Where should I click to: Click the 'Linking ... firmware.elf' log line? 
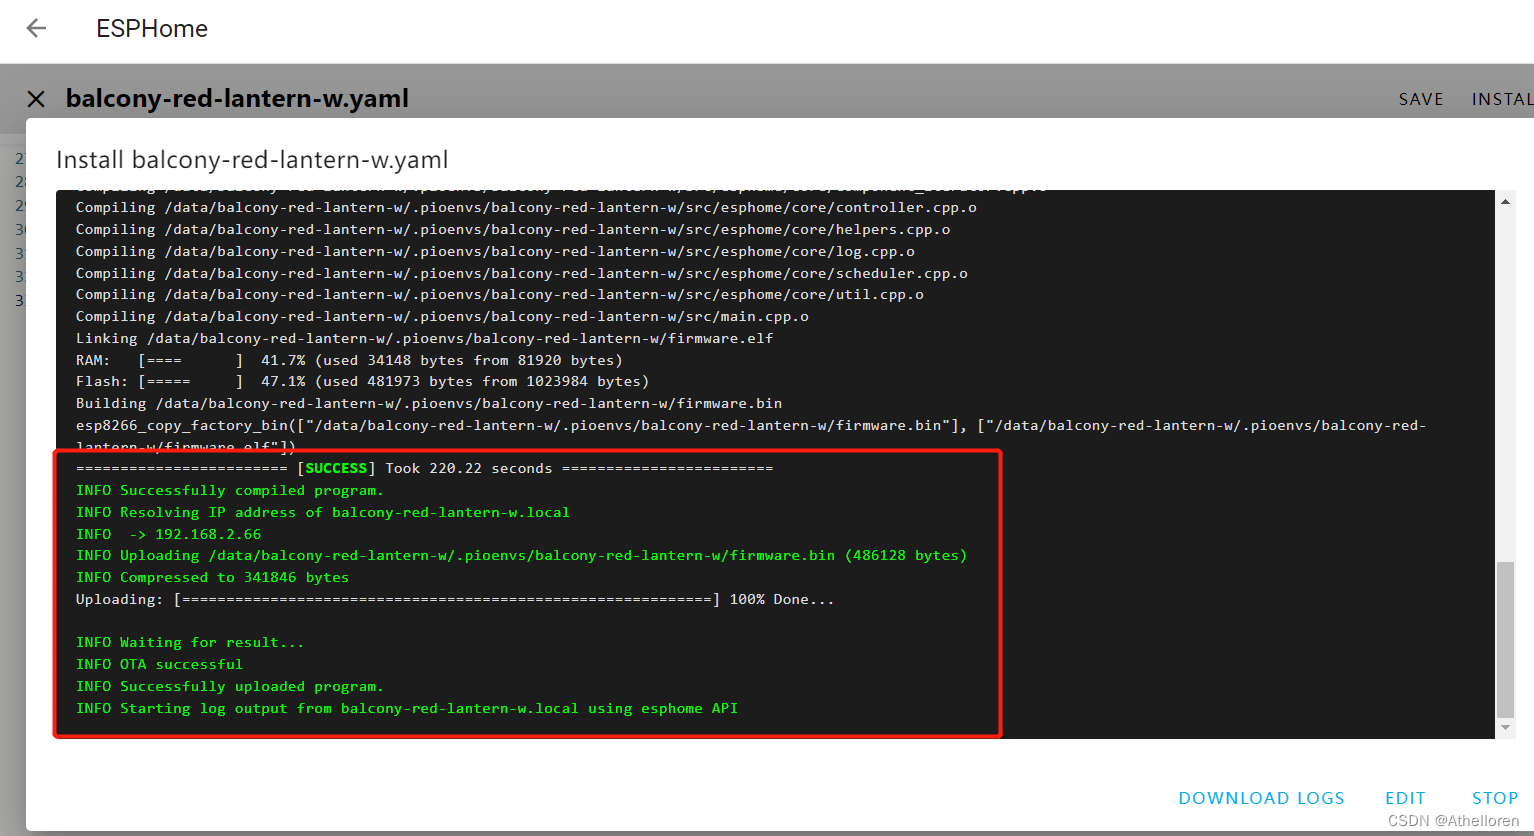[x=424, y=338]
